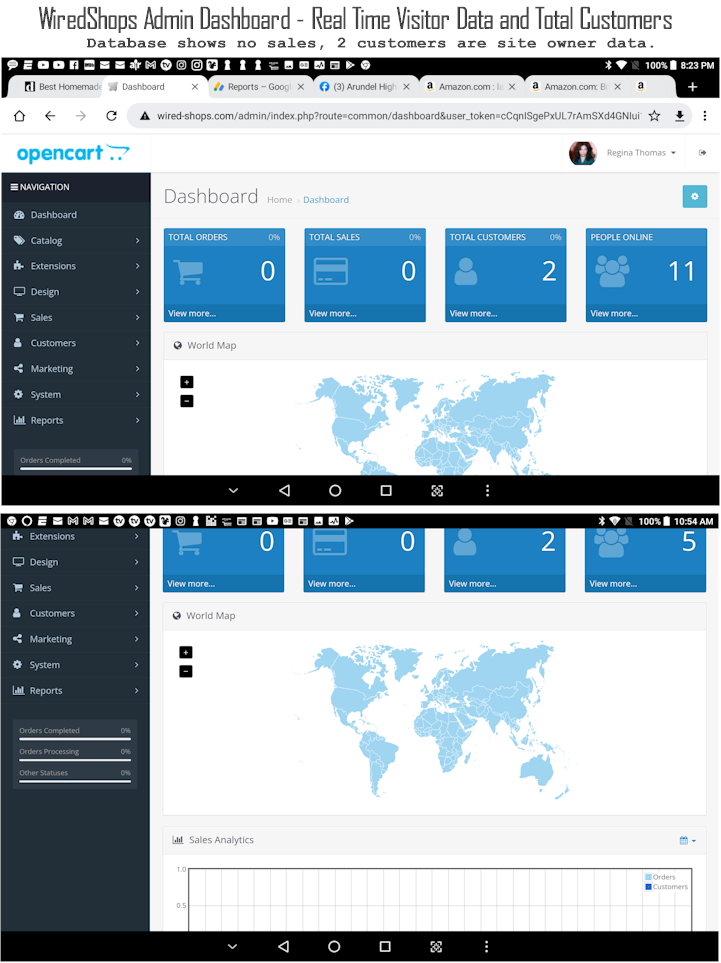Click View more on Total Orders tile
Image resolution: width=721 pixels, height=963 pixels.
pos(192,313)
